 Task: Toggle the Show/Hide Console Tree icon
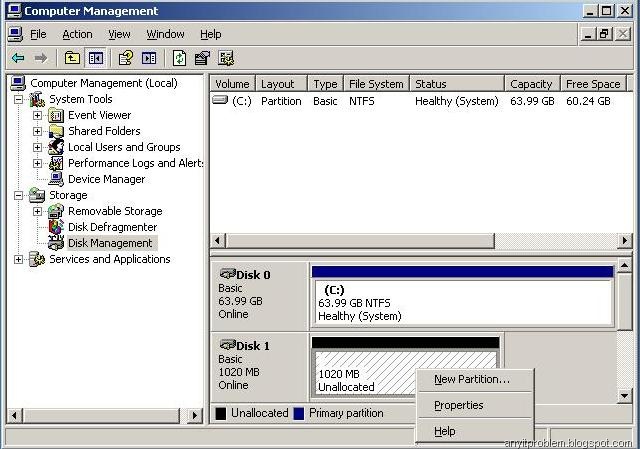pyautogui.click(x=96, y=58)
